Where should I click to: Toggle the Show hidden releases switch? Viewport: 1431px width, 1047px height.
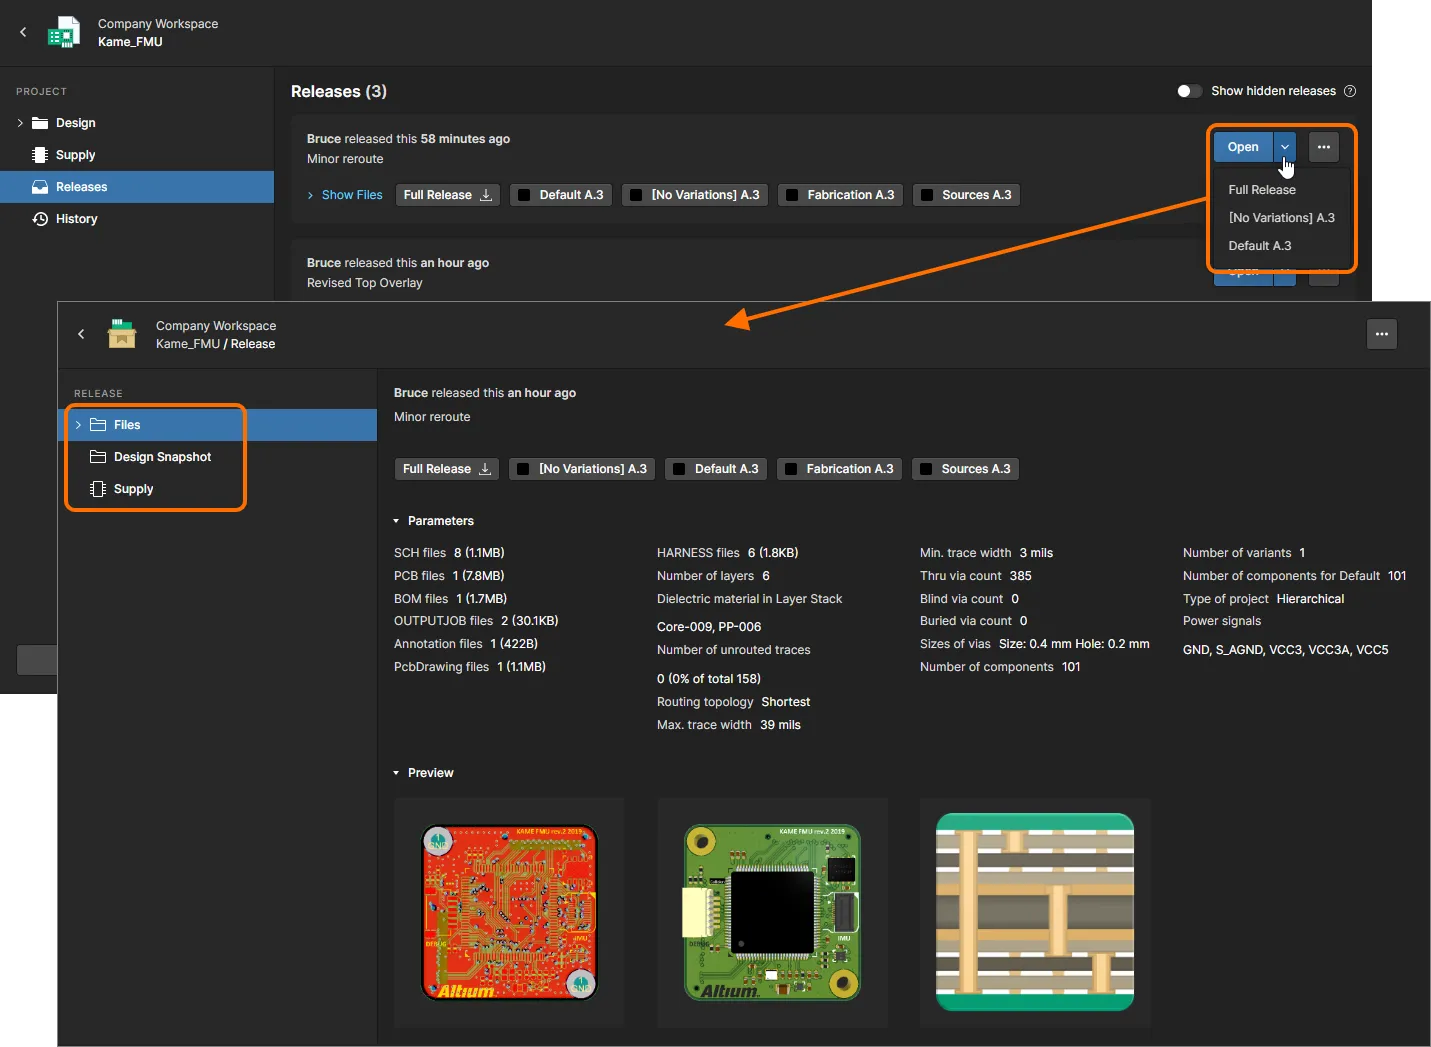tap(1189, 91)
